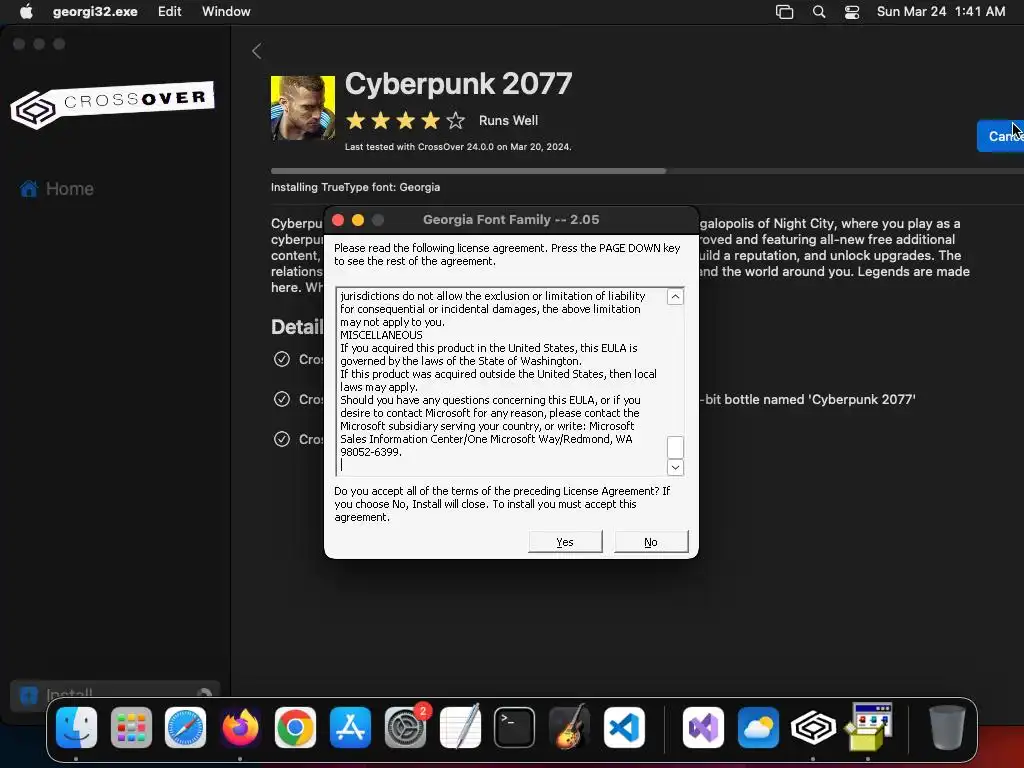Show the date and time panel
This screenshot has width=1024, height=768.
(x=940, y=11)
